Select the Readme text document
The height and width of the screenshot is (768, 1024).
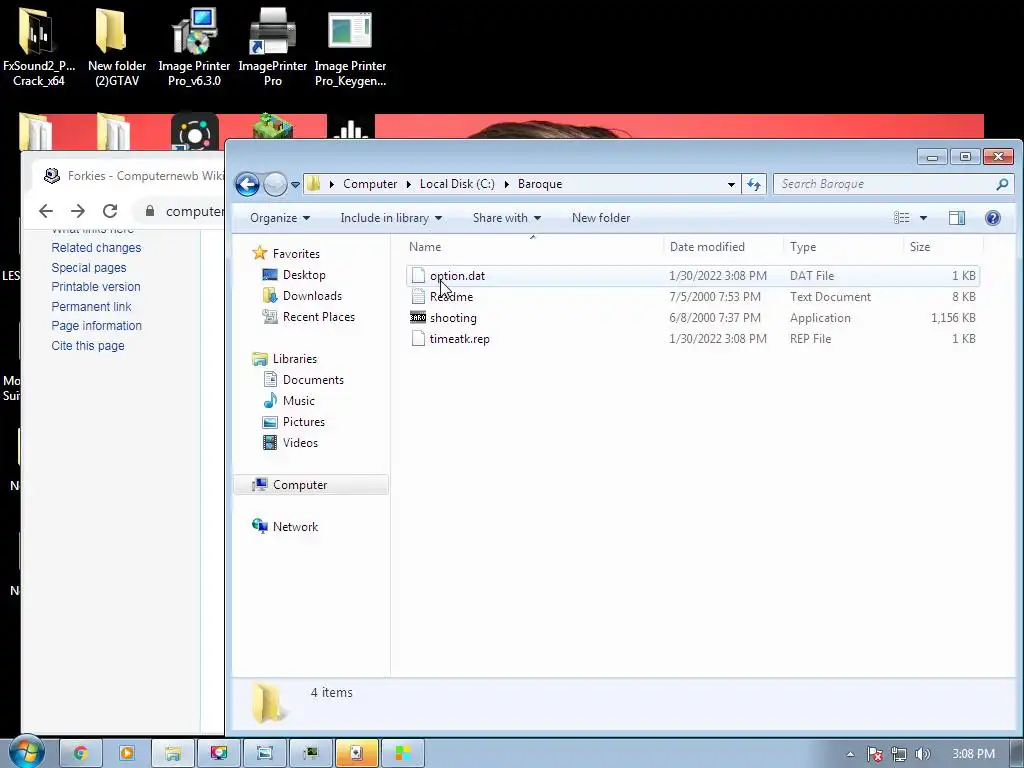coord(692,296)
